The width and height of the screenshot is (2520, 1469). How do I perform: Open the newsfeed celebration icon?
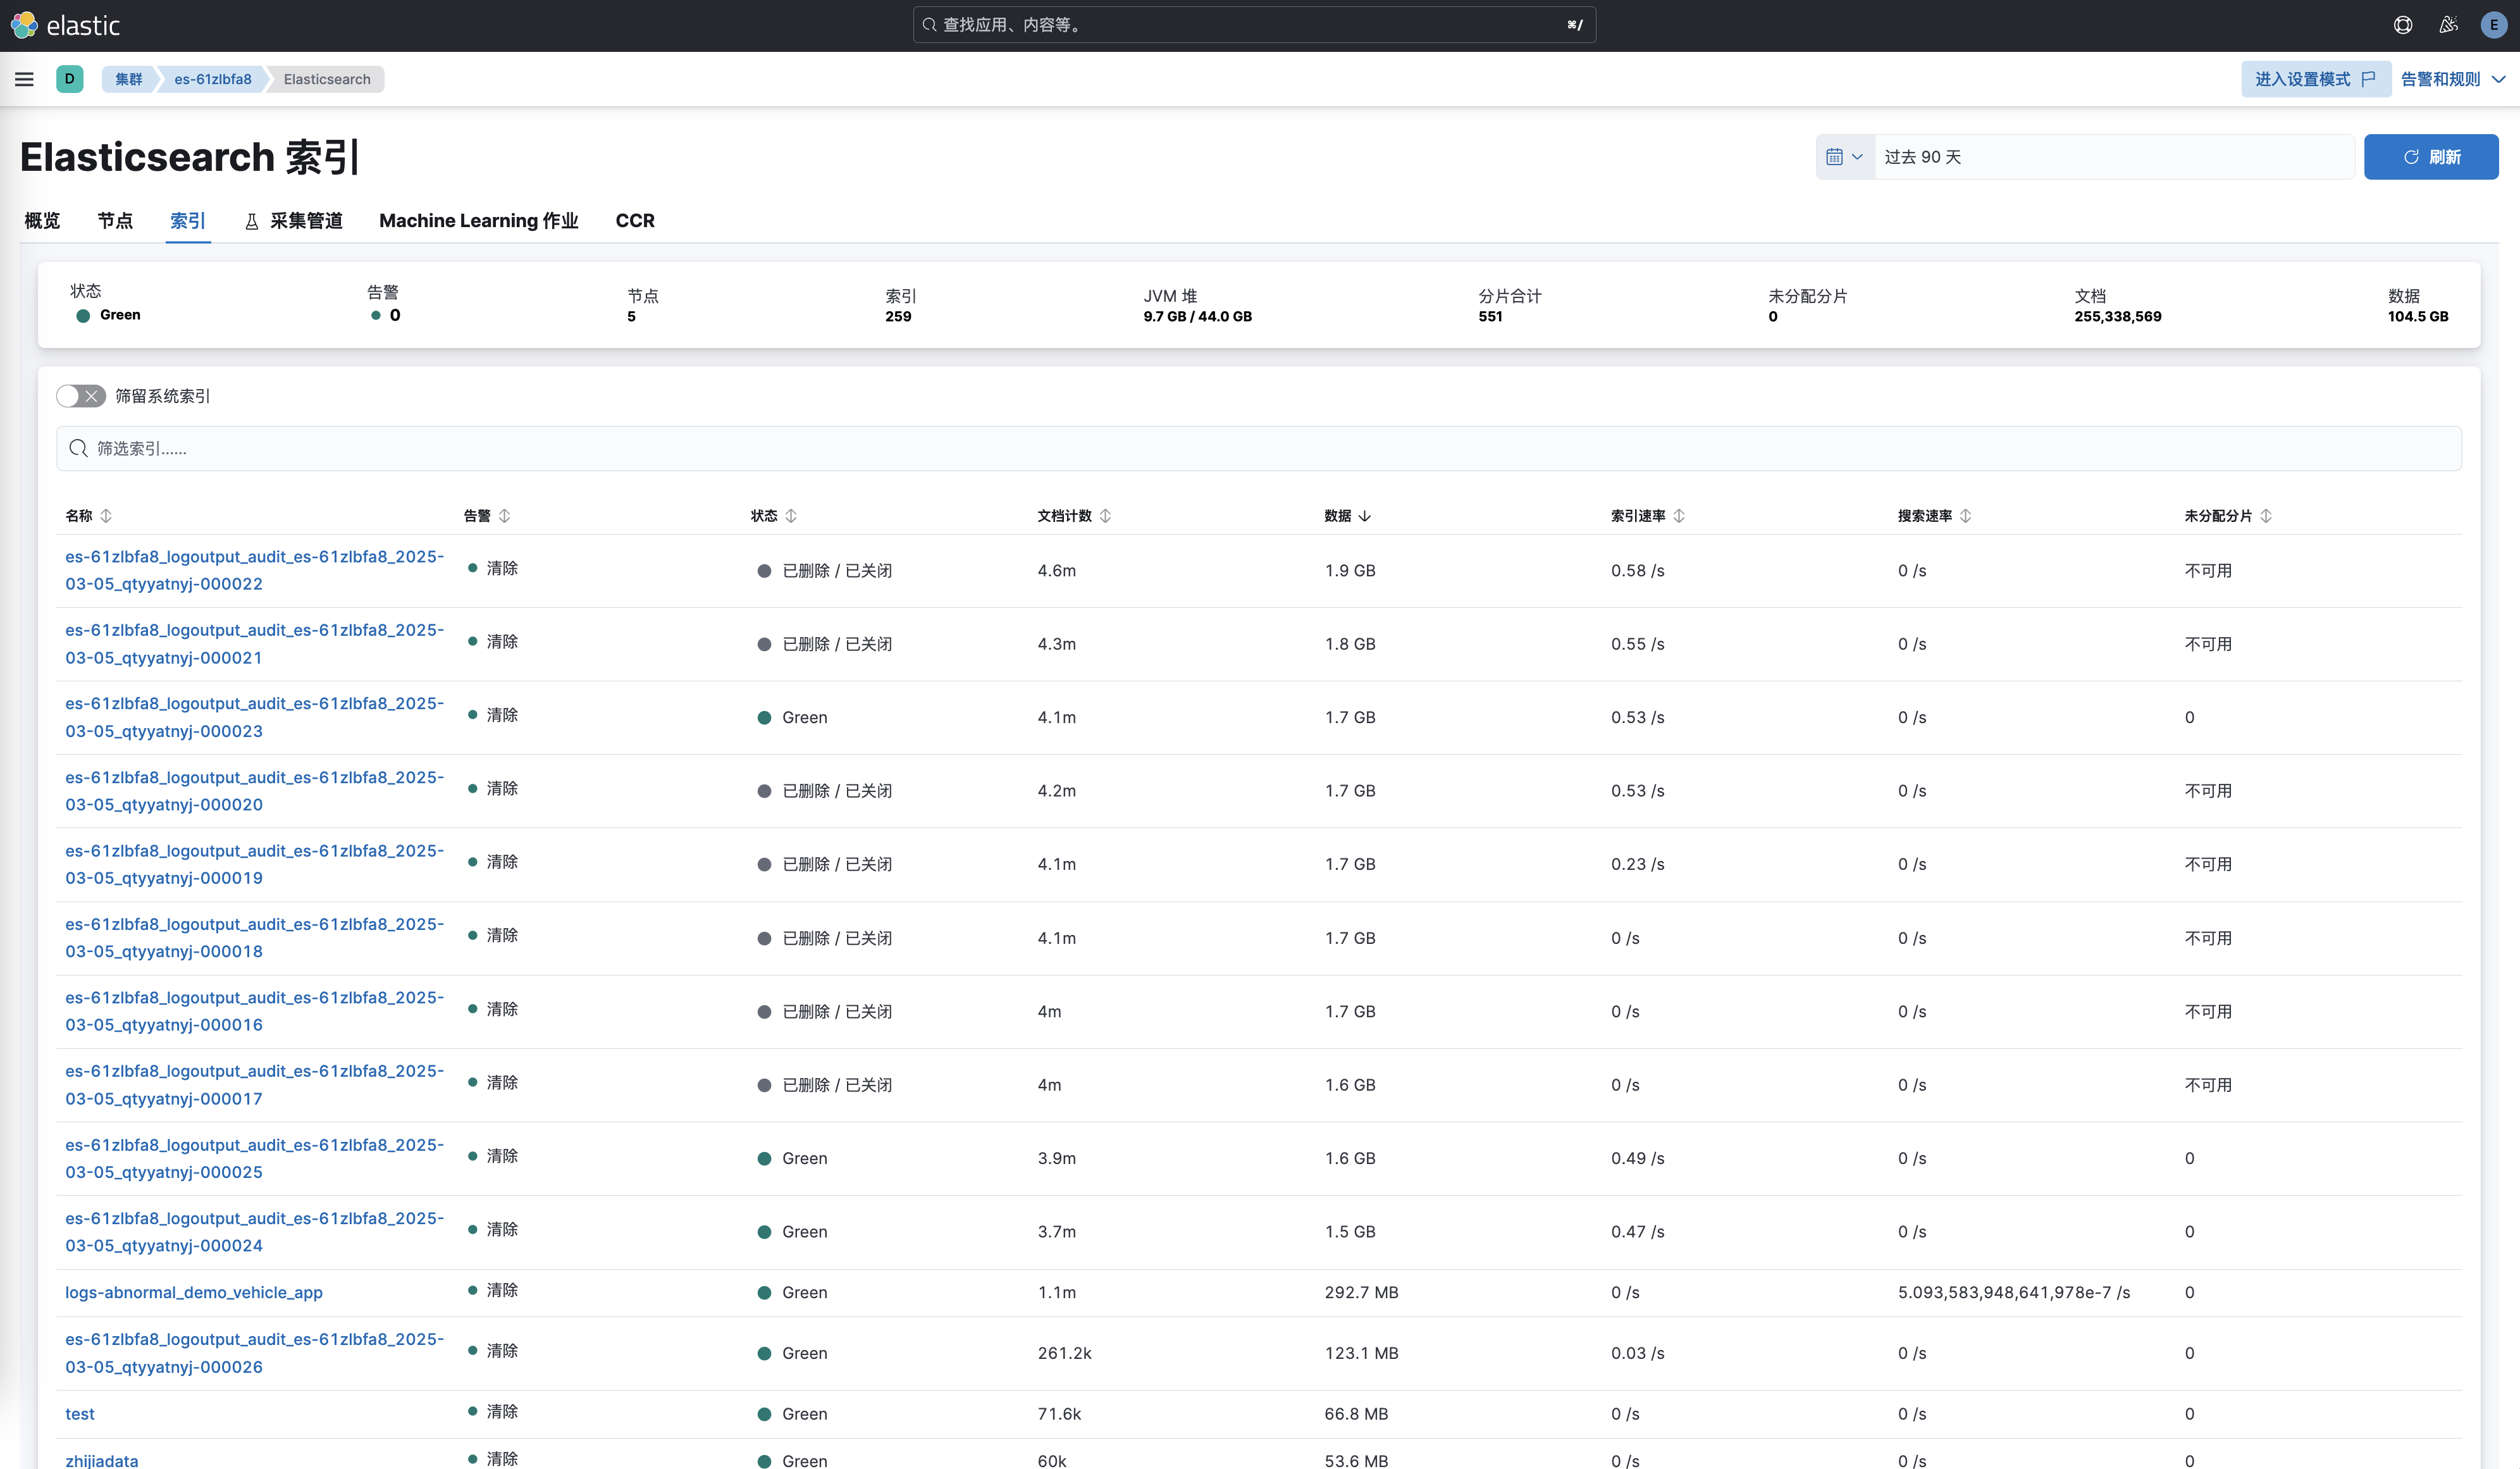click(x=2448, y=25)
